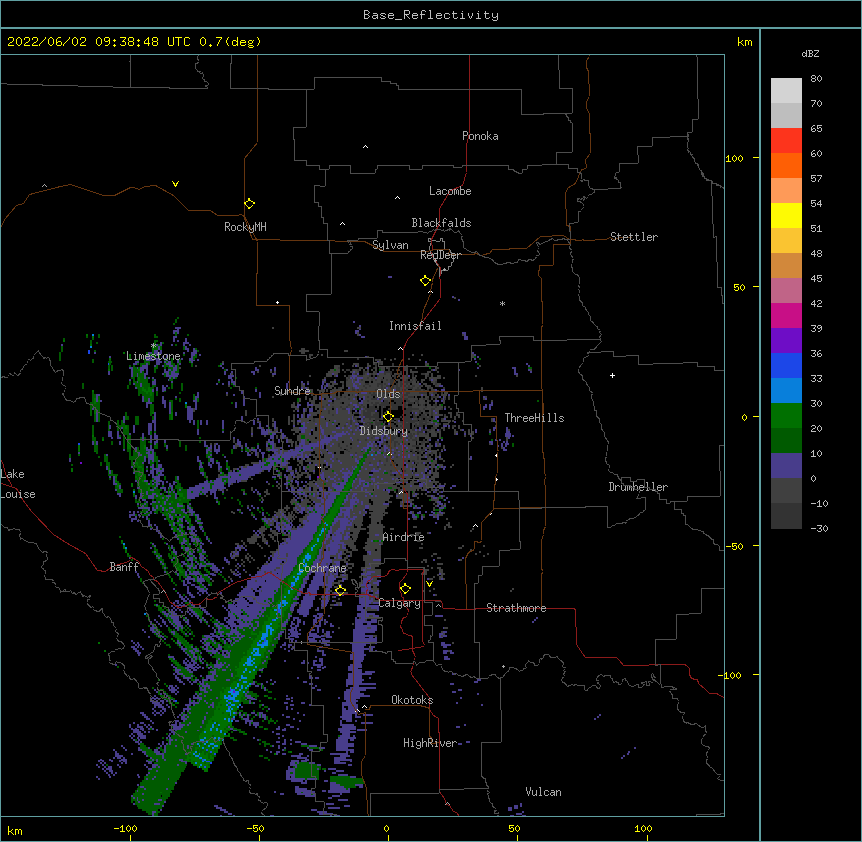Select the slate purple 0-10 dBZ swatch
862x842 pixels.
[786, 466]
